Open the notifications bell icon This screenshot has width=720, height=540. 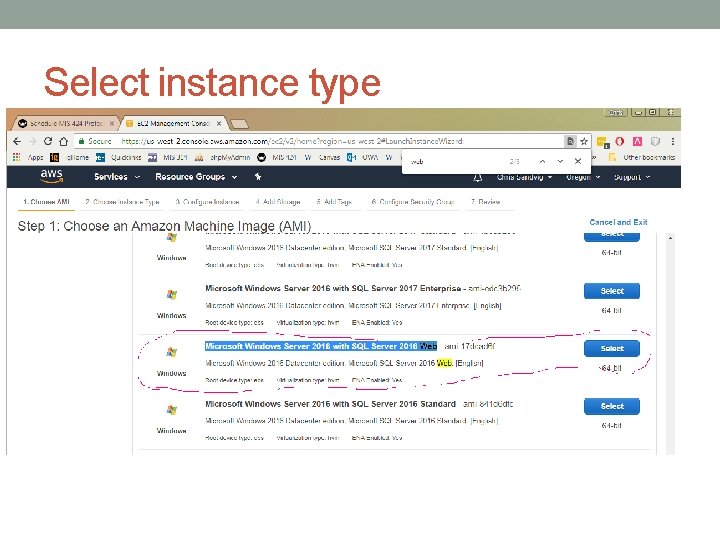[x=478, y=177]
